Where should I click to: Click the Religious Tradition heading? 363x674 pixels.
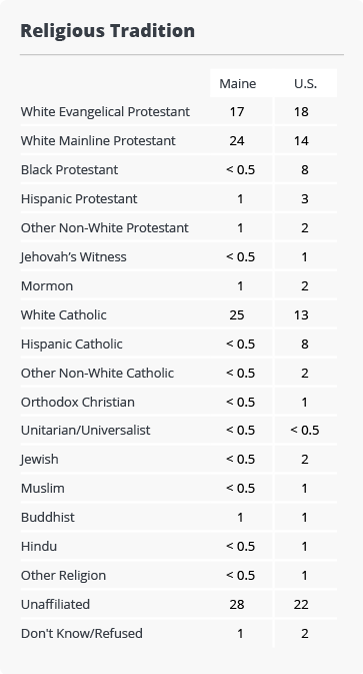[108, 31]
